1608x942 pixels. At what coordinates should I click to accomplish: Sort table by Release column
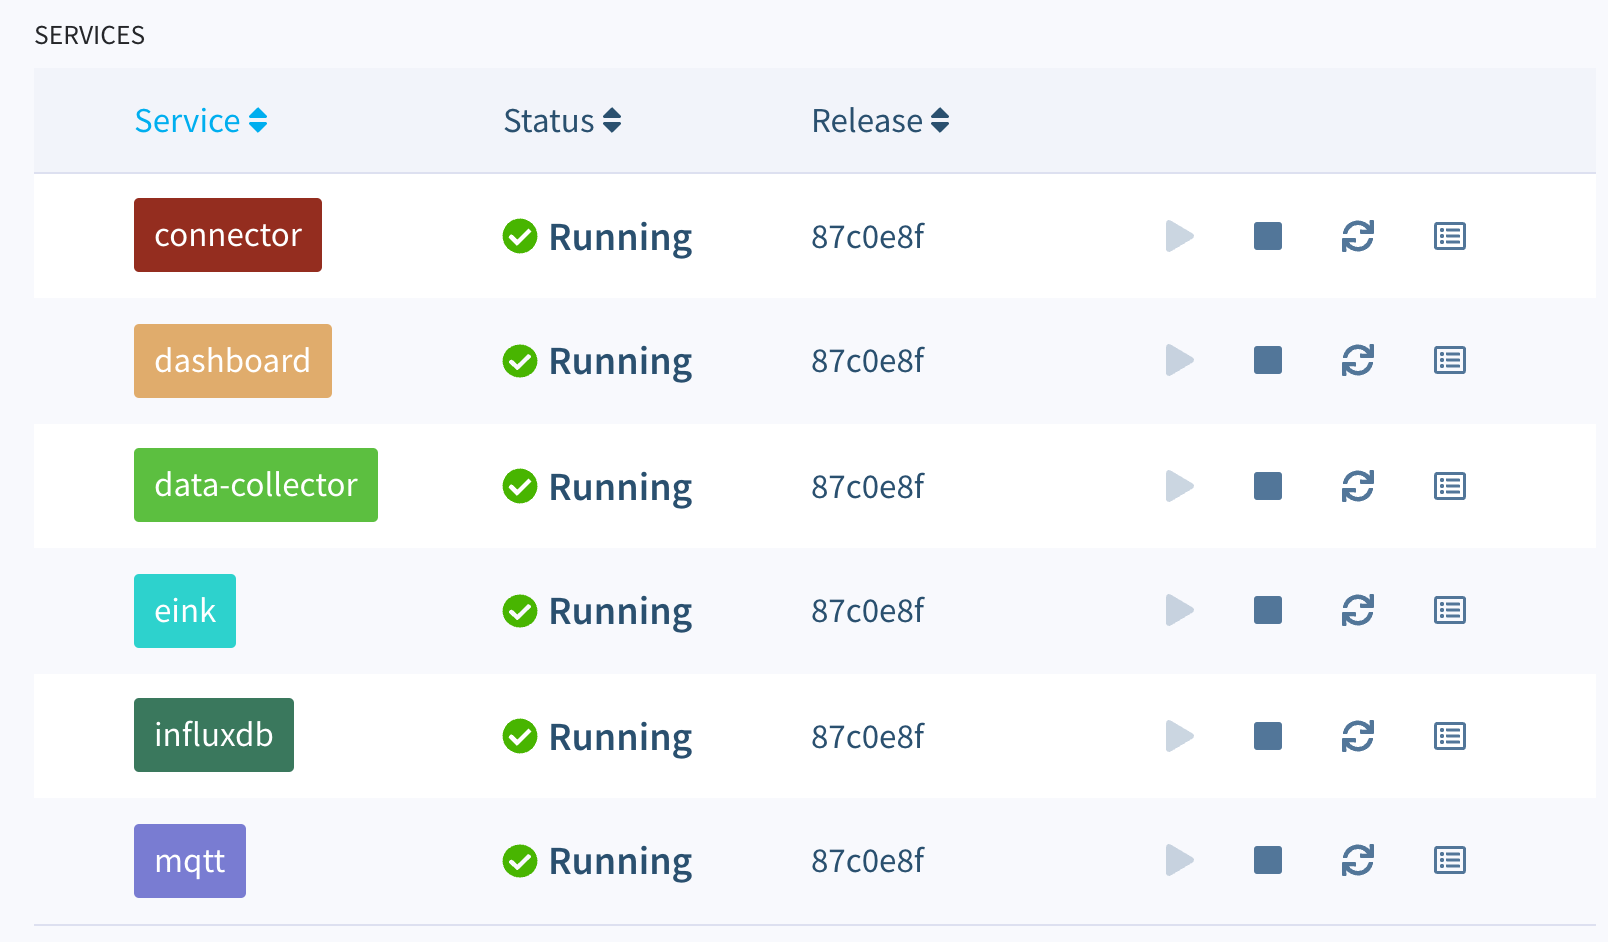[880, 121]
